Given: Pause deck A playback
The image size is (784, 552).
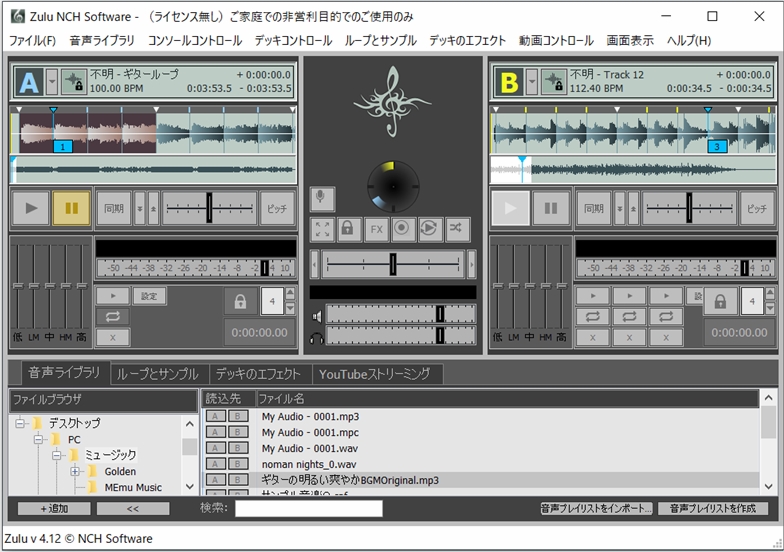Looking at the screenshot, I should coord(72,208).
